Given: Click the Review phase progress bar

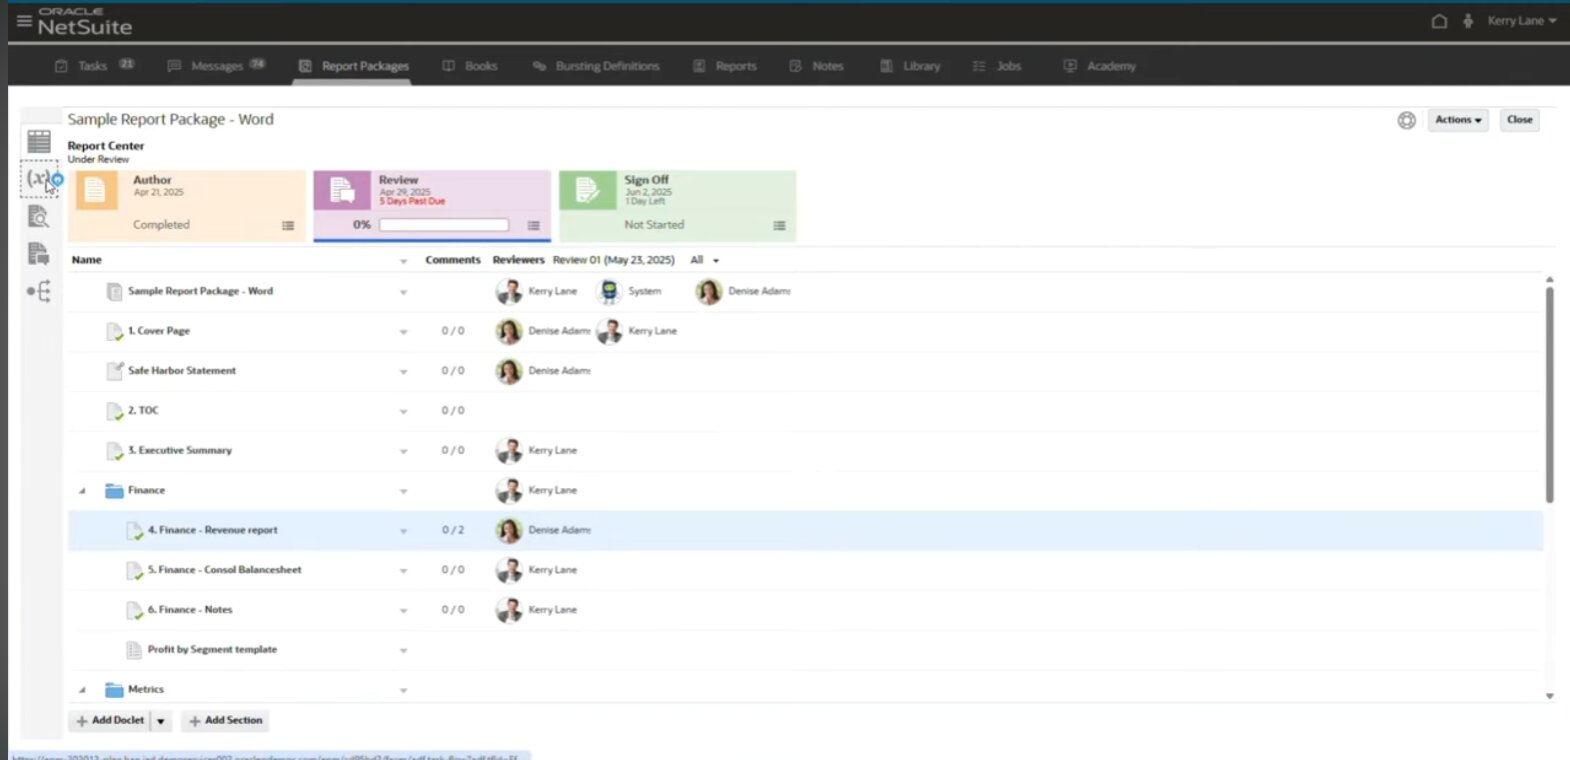Looking at the screenshot, I should point(444,225).
